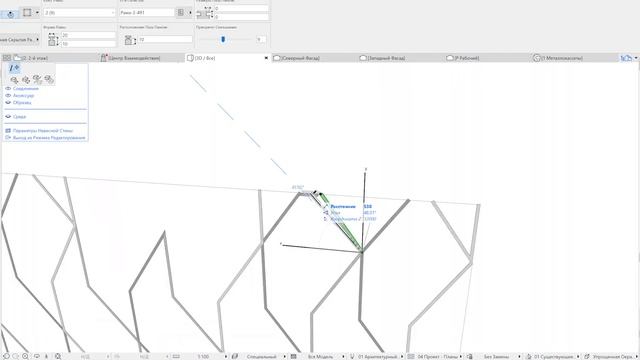
Task: Click the distance value 530 in tracker
Action: [367, 207]
